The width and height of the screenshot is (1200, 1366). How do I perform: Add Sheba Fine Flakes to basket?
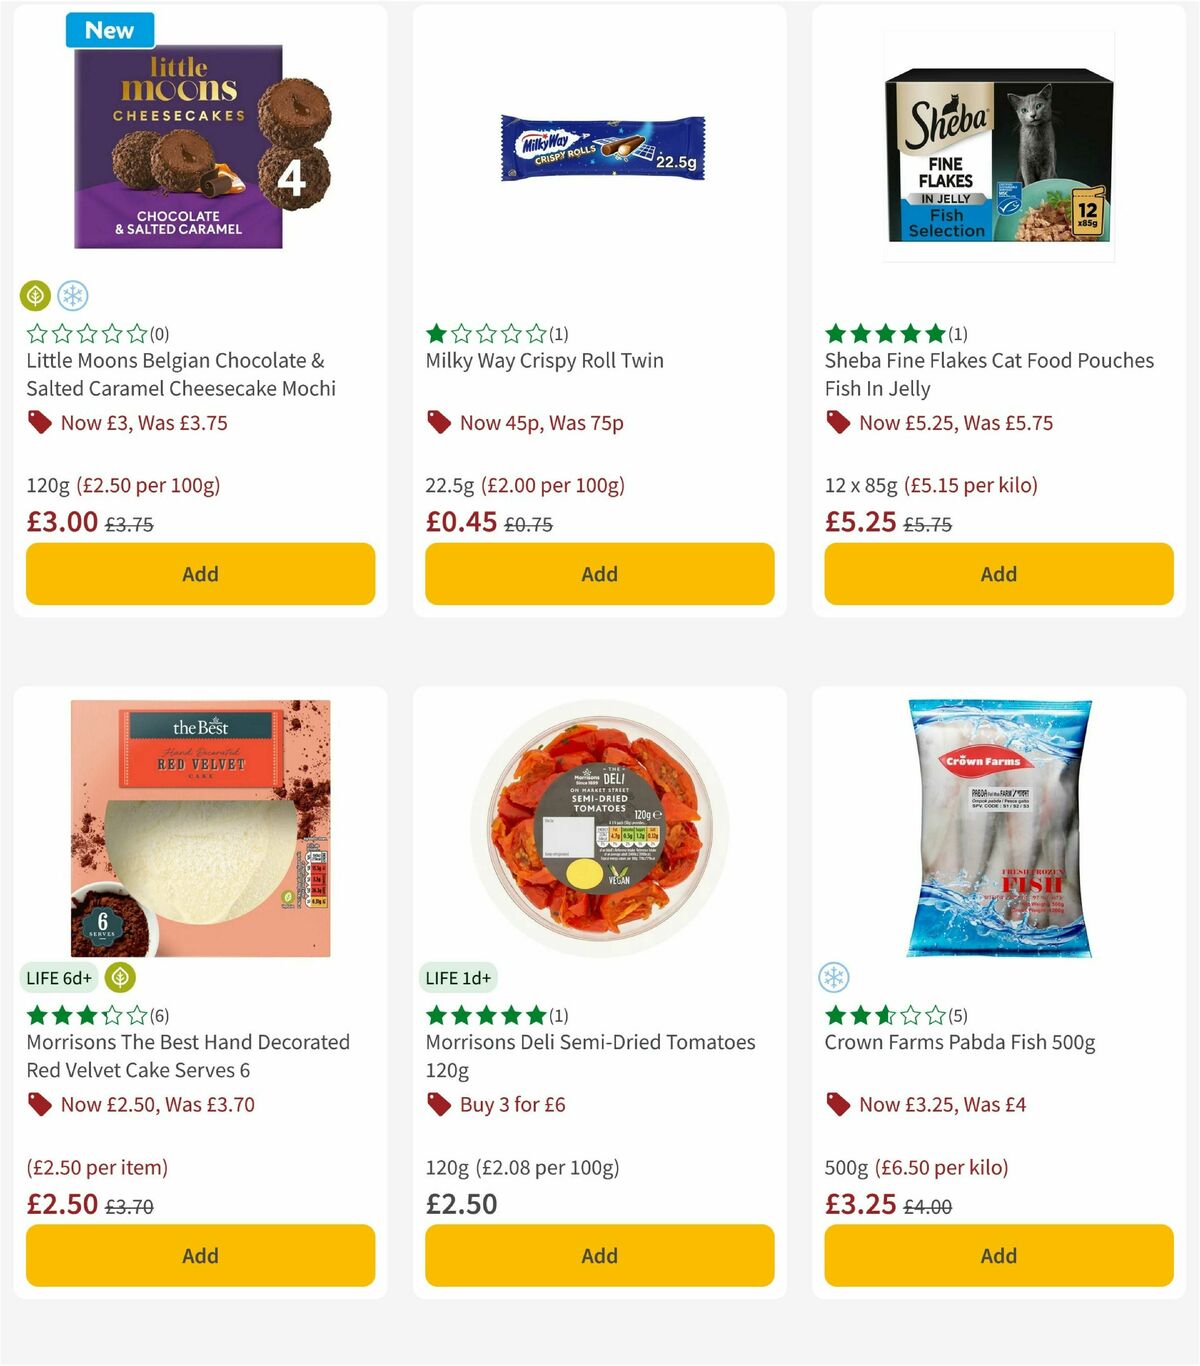click(x=998, y=574)
